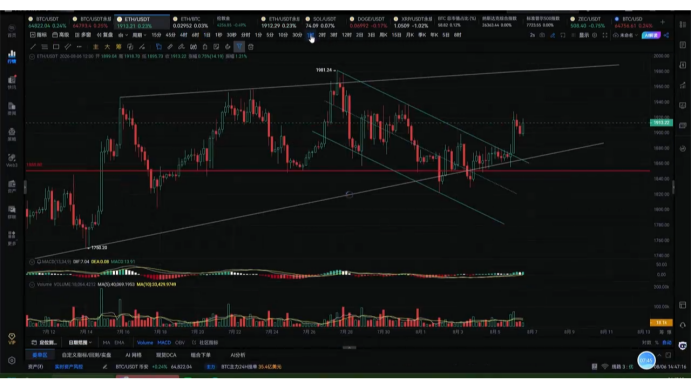Screen dimensions: 692x389
Task: Click the share icon beside AI button
Action: 666,35
